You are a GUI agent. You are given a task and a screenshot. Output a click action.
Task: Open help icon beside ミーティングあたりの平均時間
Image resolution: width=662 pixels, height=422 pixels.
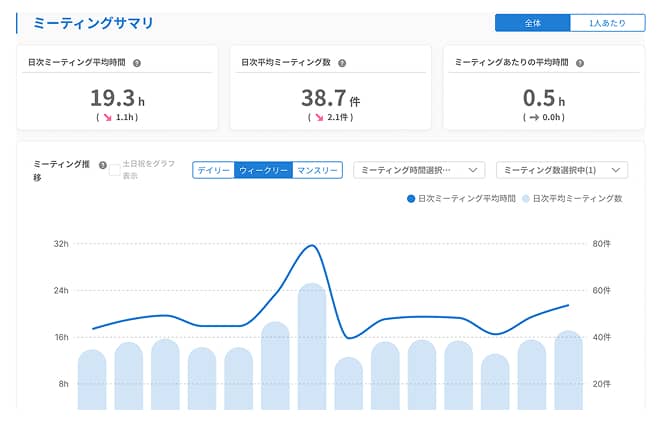(x=580, y=63)
